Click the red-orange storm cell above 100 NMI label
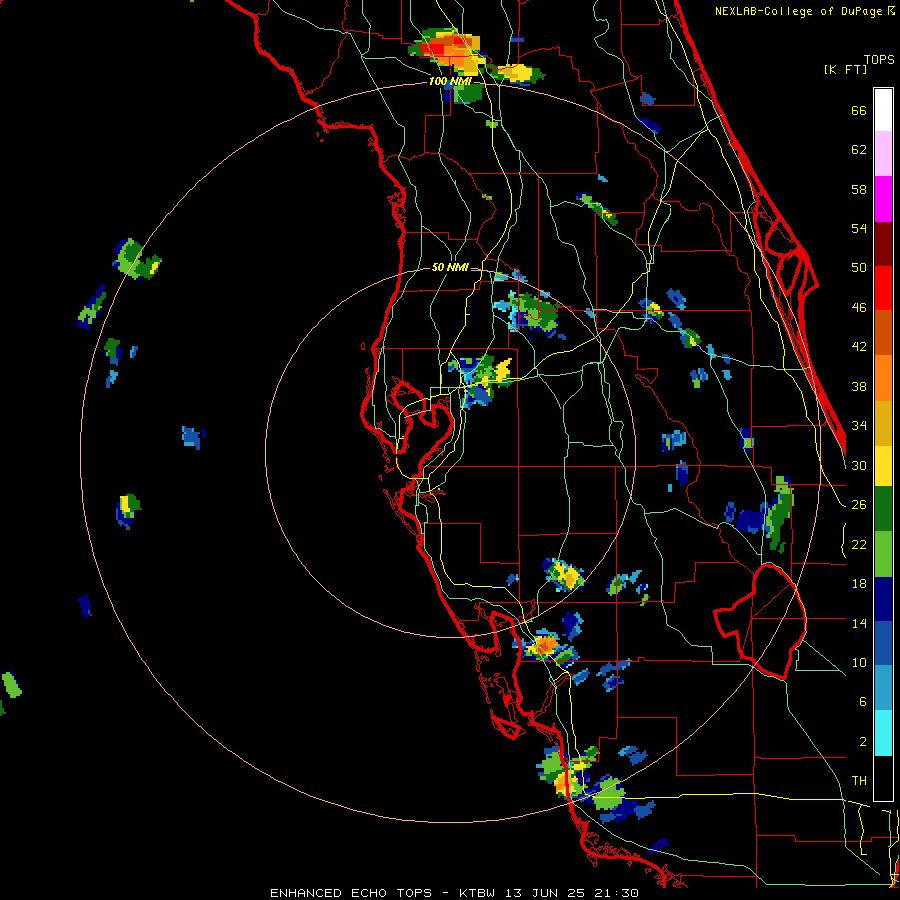Viewport: 900px width, 900px height. [x=450, y=51]
